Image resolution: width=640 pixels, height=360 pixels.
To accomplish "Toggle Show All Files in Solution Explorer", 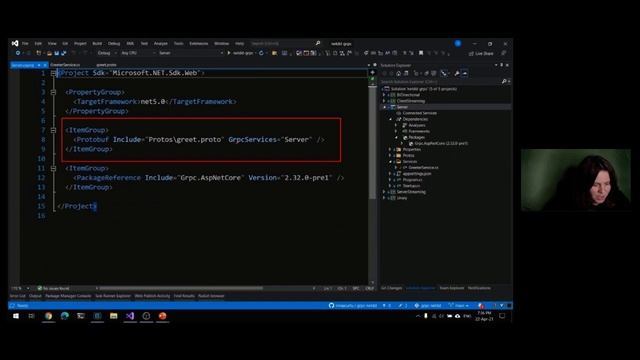I will click(433, 73).
